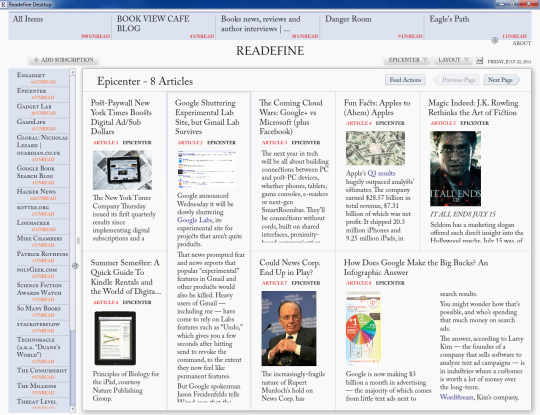Click the Google Labs screenshot thumbnail
This screenshot has width=540, height=415.
pos(207,169)
